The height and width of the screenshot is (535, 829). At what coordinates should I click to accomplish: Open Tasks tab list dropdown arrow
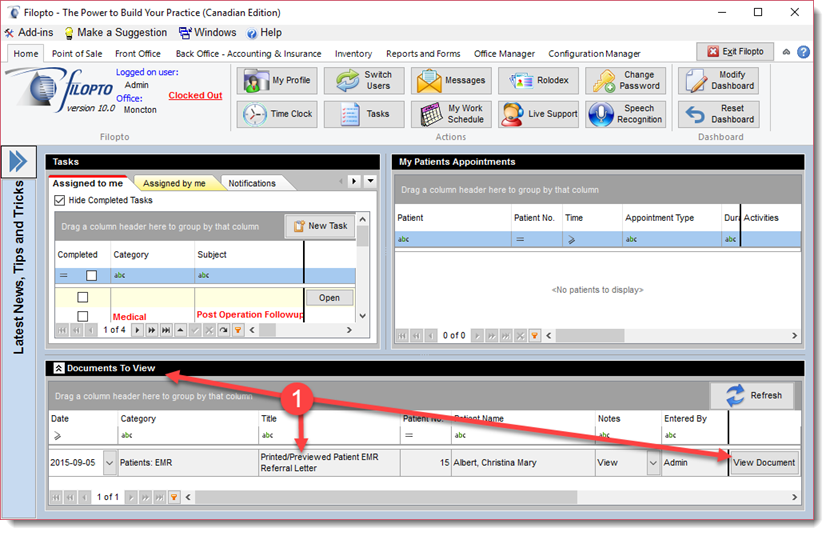pyautogui.click(x=371, y=181)
